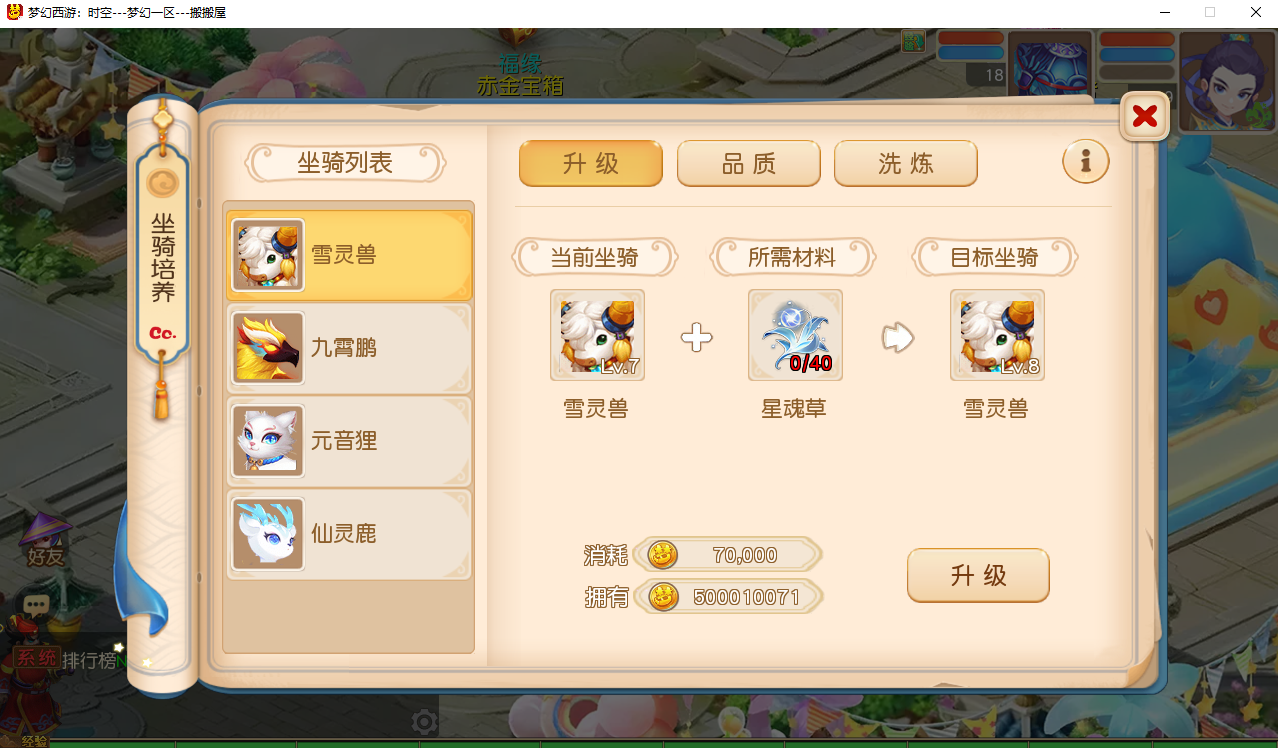
Task: Click the 升级 upgrade button
Action: 978,575
